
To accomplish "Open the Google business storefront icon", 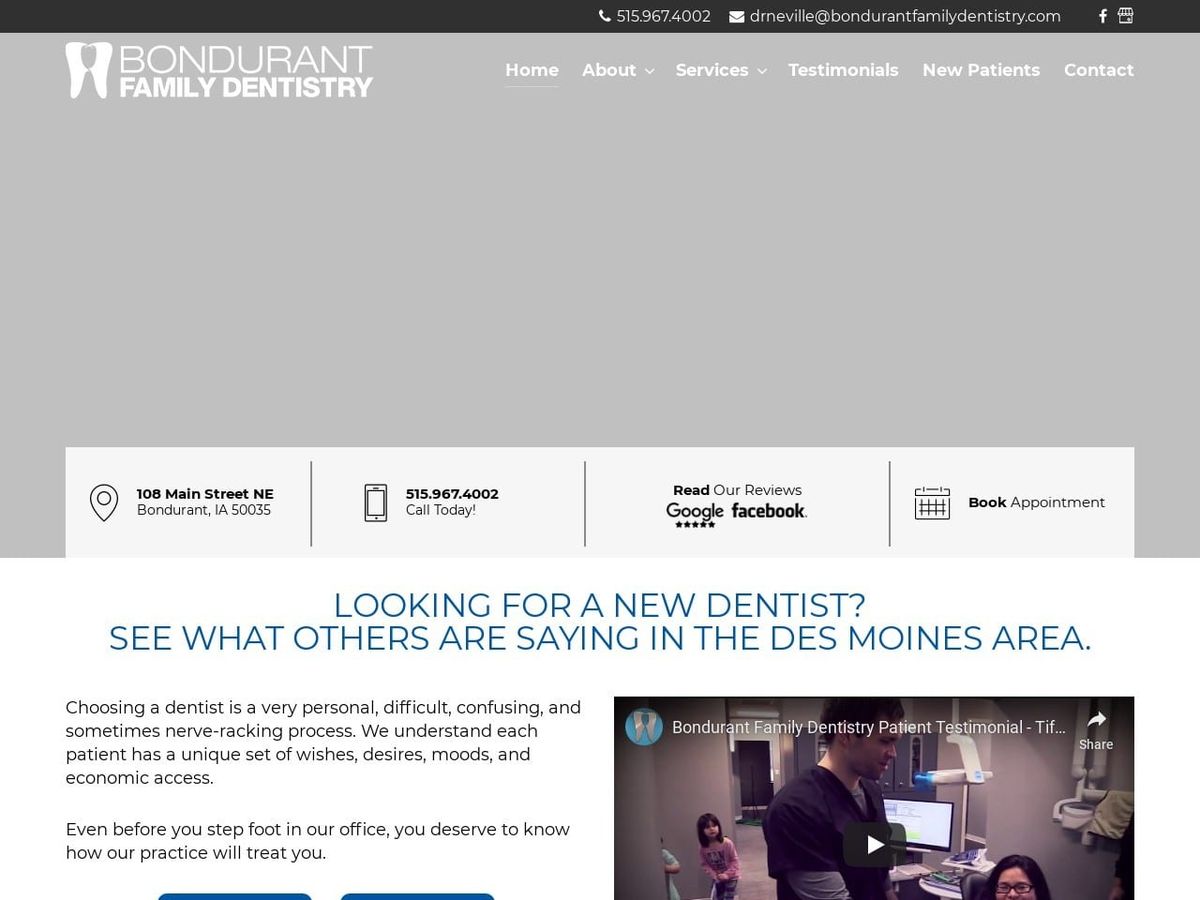I will 1125,16.
